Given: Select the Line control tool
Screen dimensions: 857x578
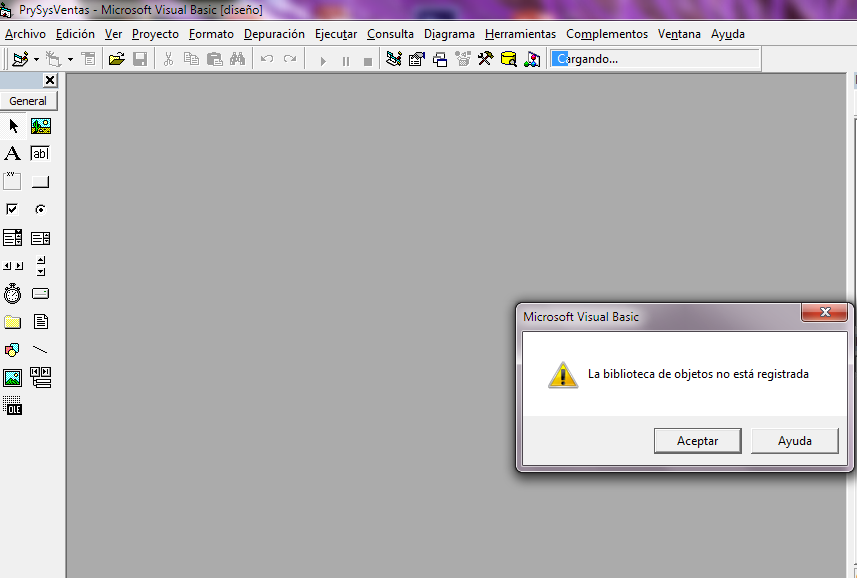Looking at the screenshot, I should [x=40, y=350].
